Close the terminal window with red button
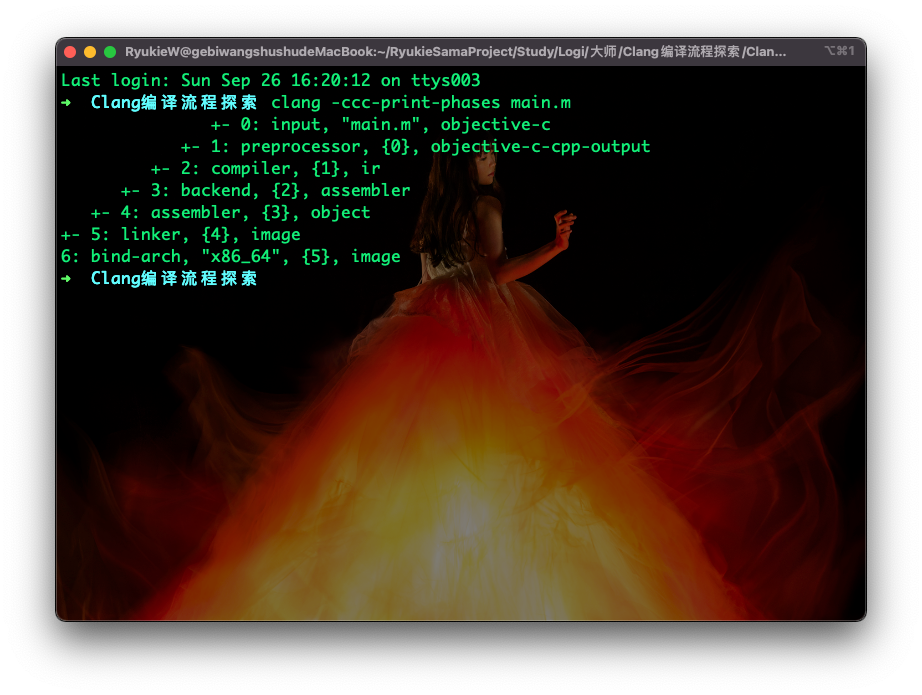Viewport: 922px width, 695px height. tap(70, 52)
